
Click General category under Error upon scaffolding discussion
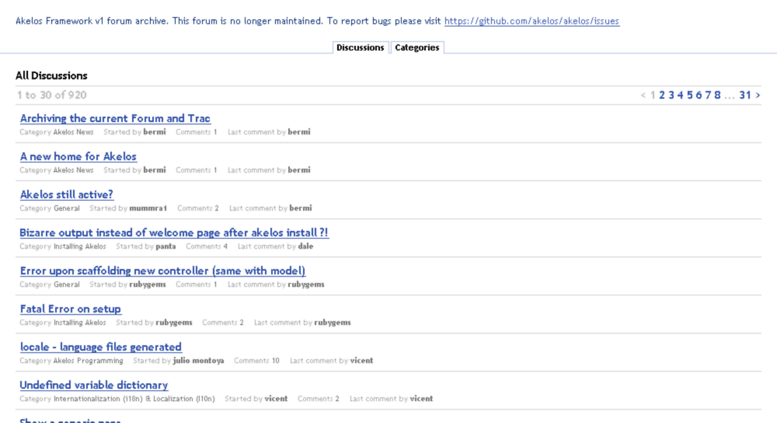(x=66, y=285)
